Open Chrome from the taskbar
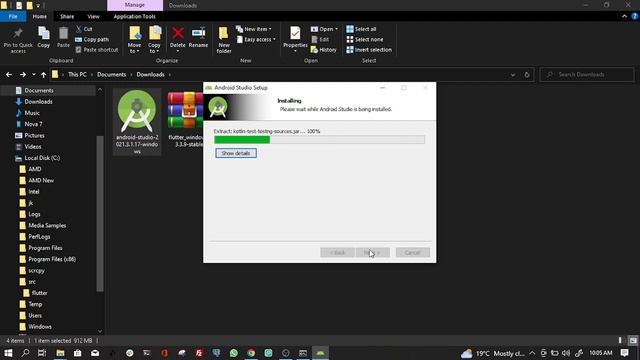Viewport: 640px width, 360px height. coord(251,353)
